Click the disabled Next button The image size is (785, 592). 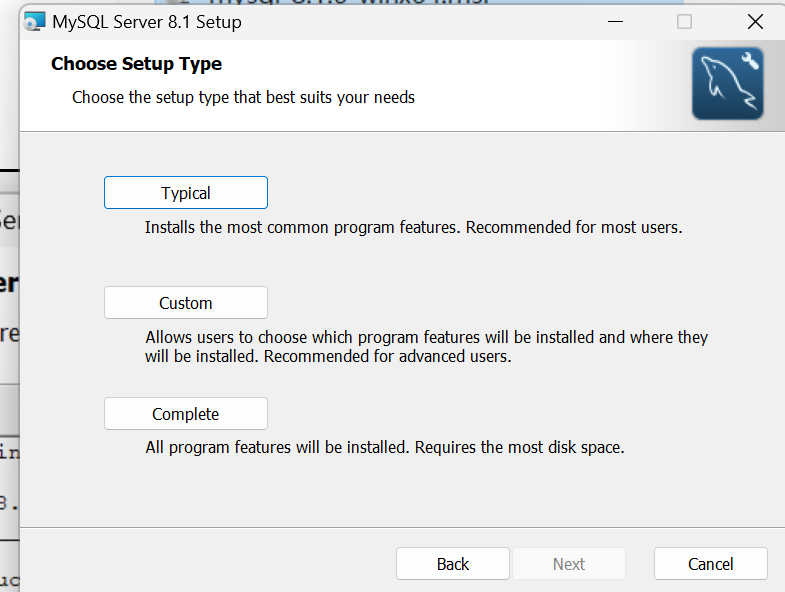point(569,564)
